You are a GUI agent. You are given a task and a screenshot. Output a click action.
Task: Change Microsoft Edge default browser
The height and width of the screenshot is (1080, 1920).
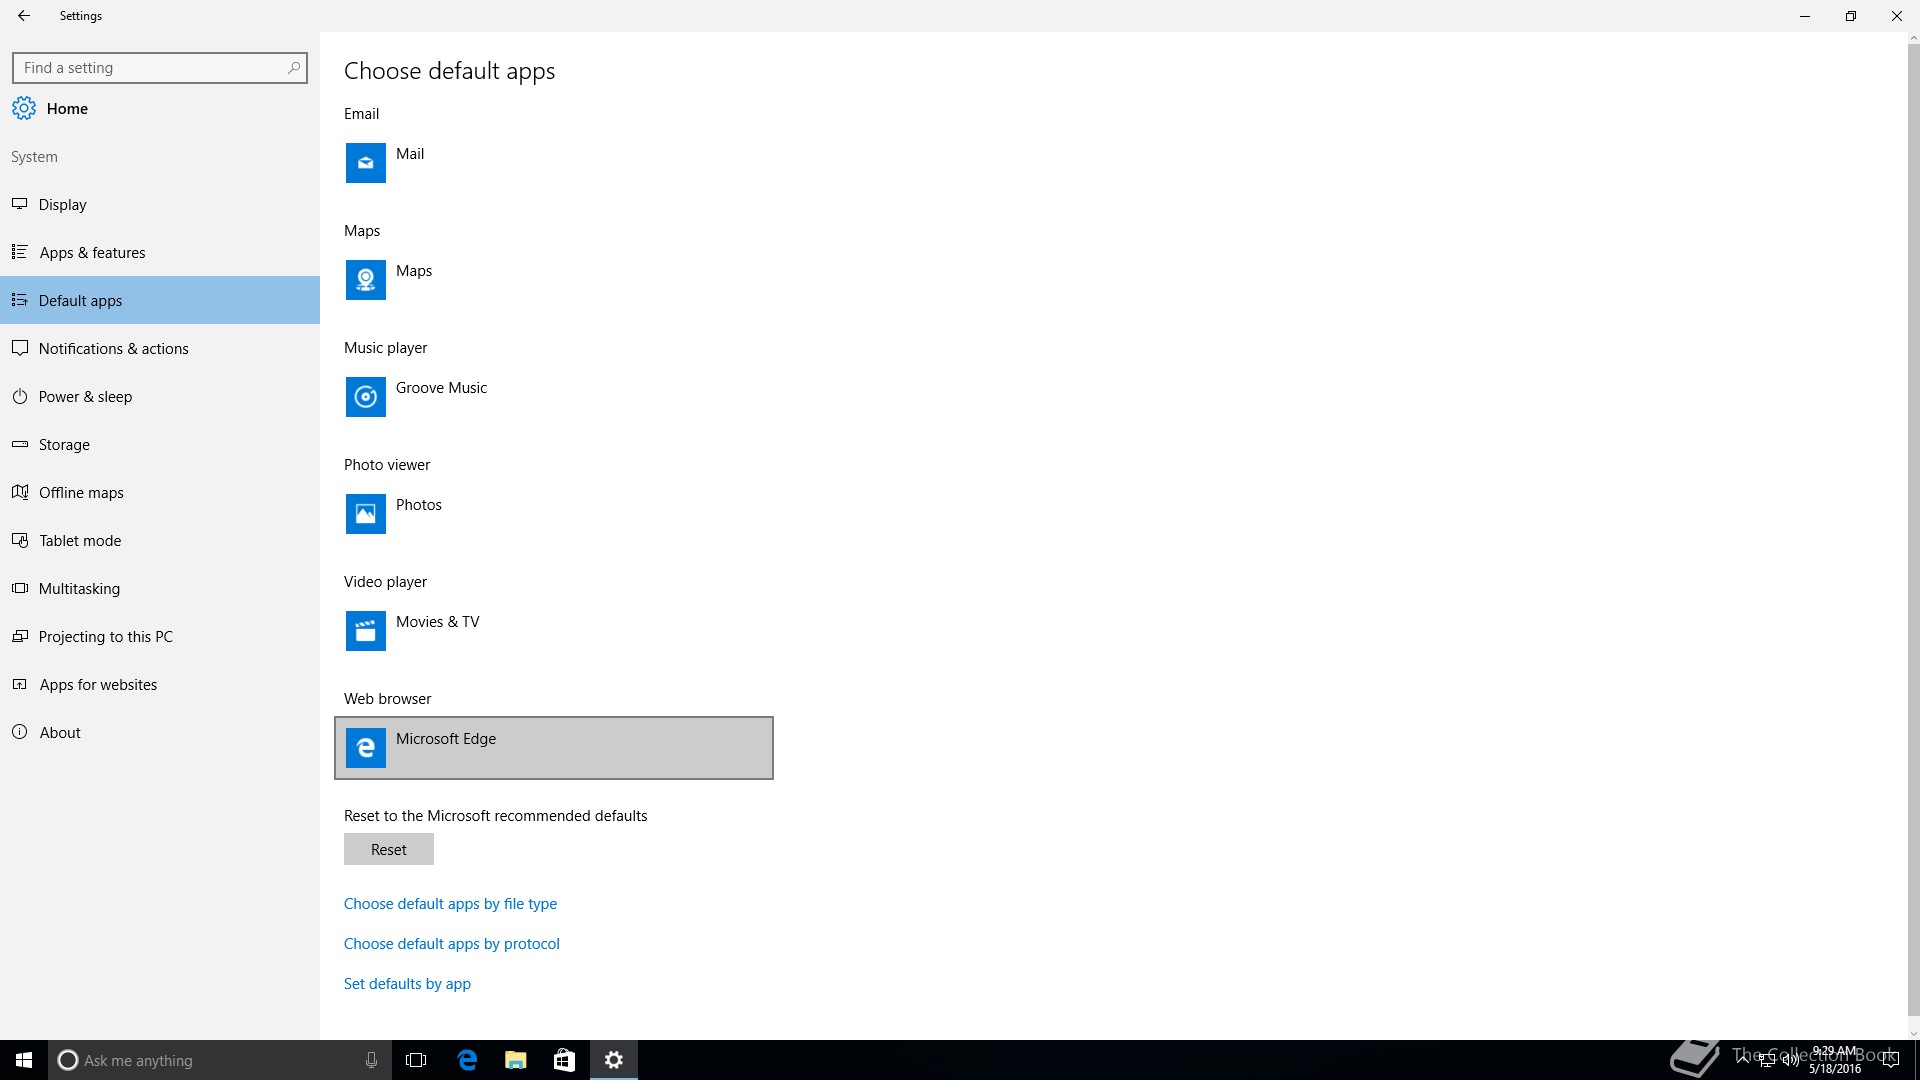[554, 748]
